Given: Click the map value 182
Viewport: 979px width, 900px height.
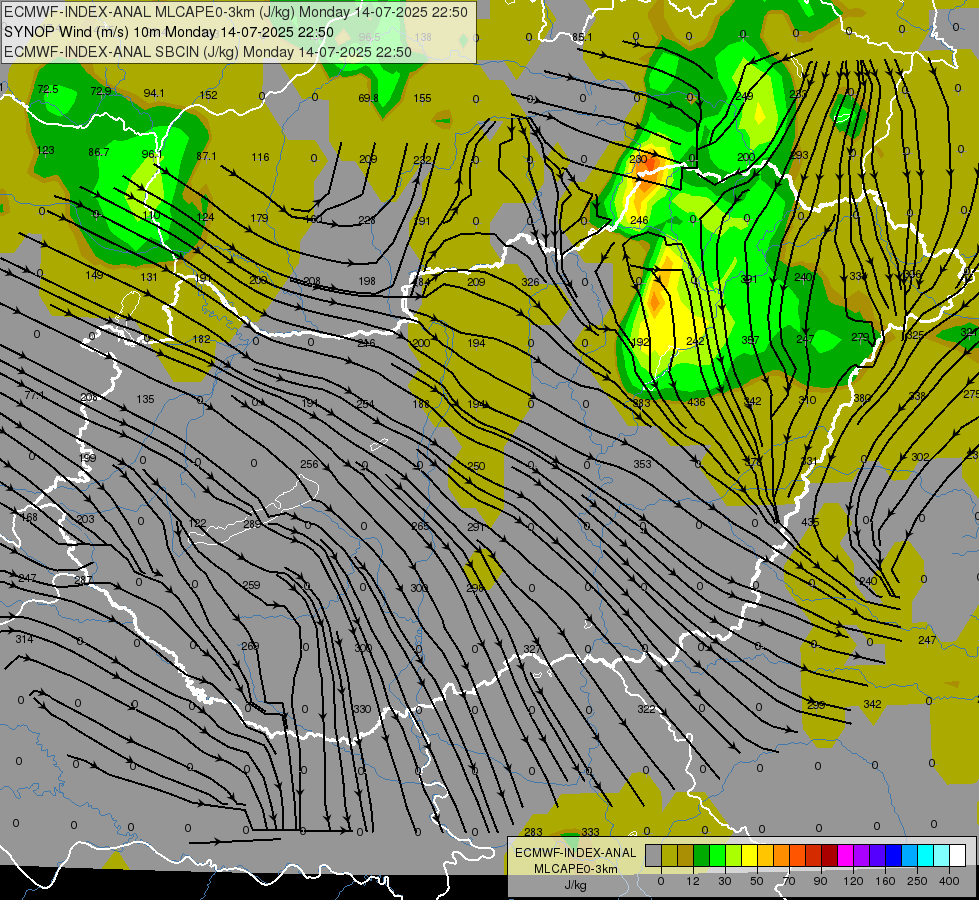Looking at the screenshot, I should pyautogui.click(x=201, y=339).
